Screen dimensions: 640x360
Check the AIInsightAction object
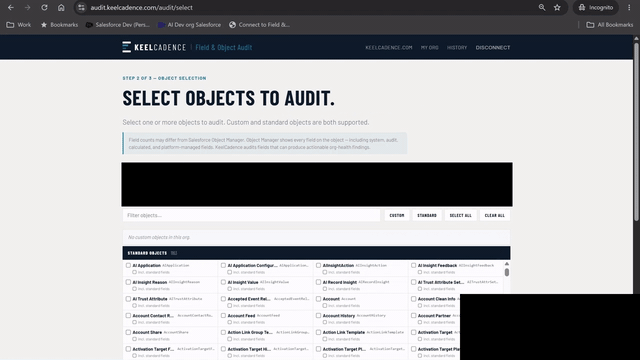pyautogui.click(x=318, y=265)
